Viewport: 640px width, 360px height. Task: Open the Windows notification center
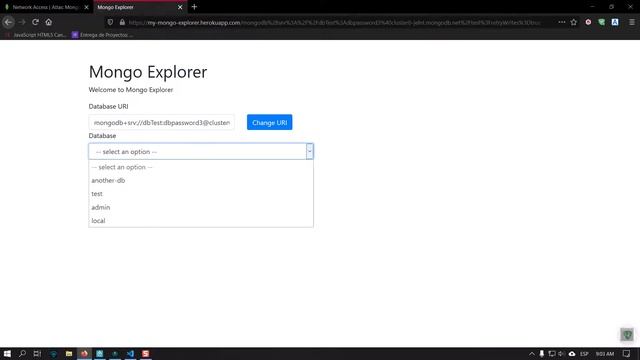[x=627, y=353]
